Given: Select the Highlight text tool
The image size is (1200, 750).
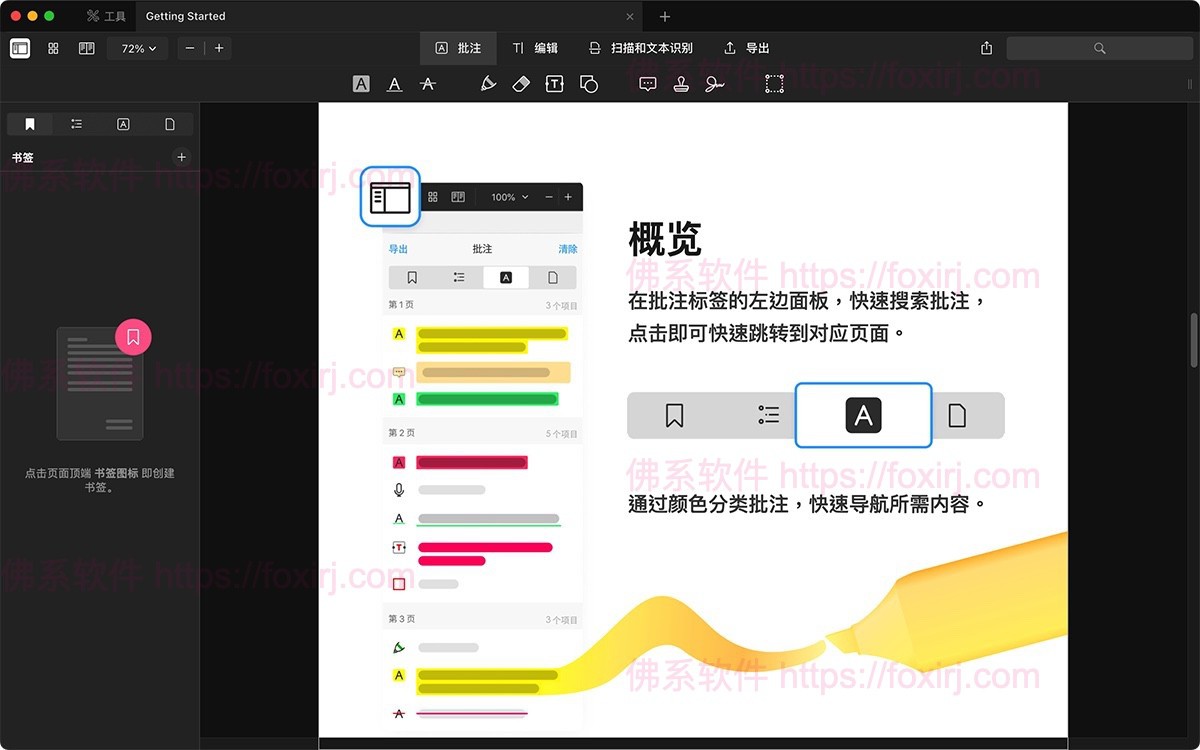Looking at the screenshot, I should coord(361,83).
